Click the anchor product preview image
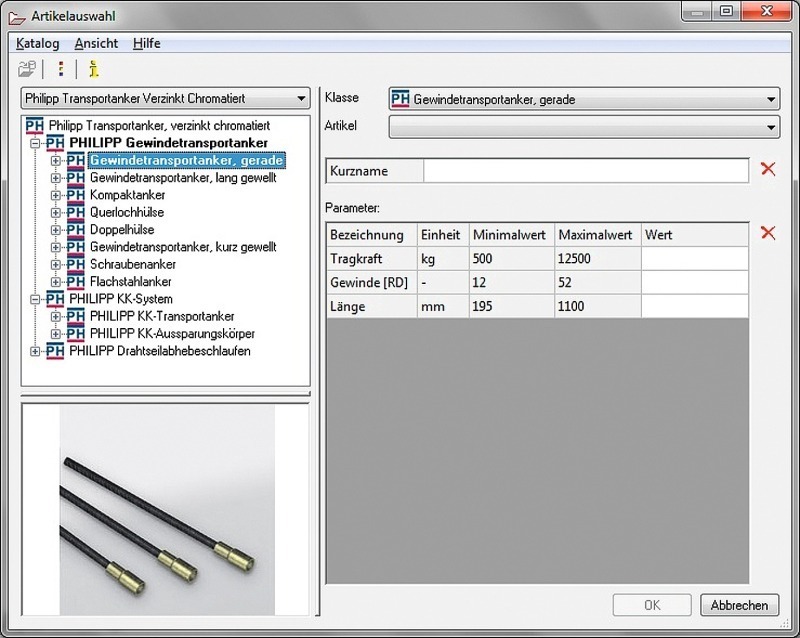 167,509
